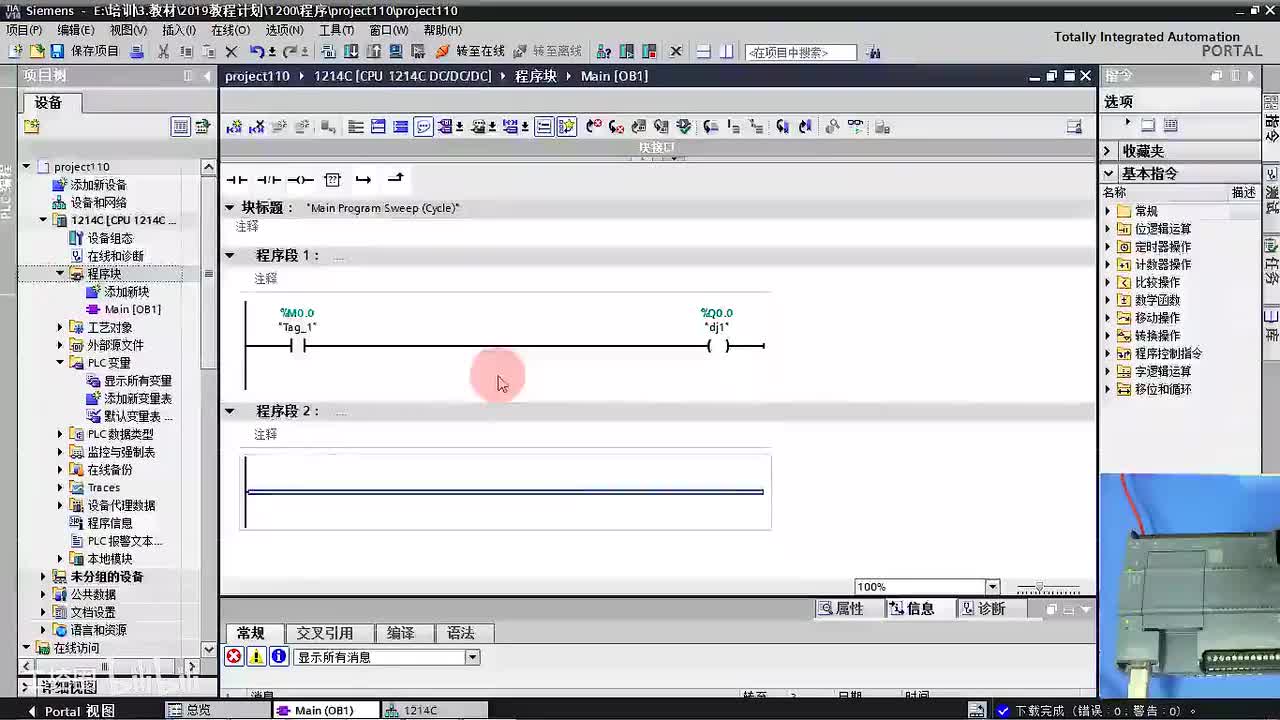Open the 视图(V) menu
Viewport: 1280px width, 720px height.
[128, 30]
